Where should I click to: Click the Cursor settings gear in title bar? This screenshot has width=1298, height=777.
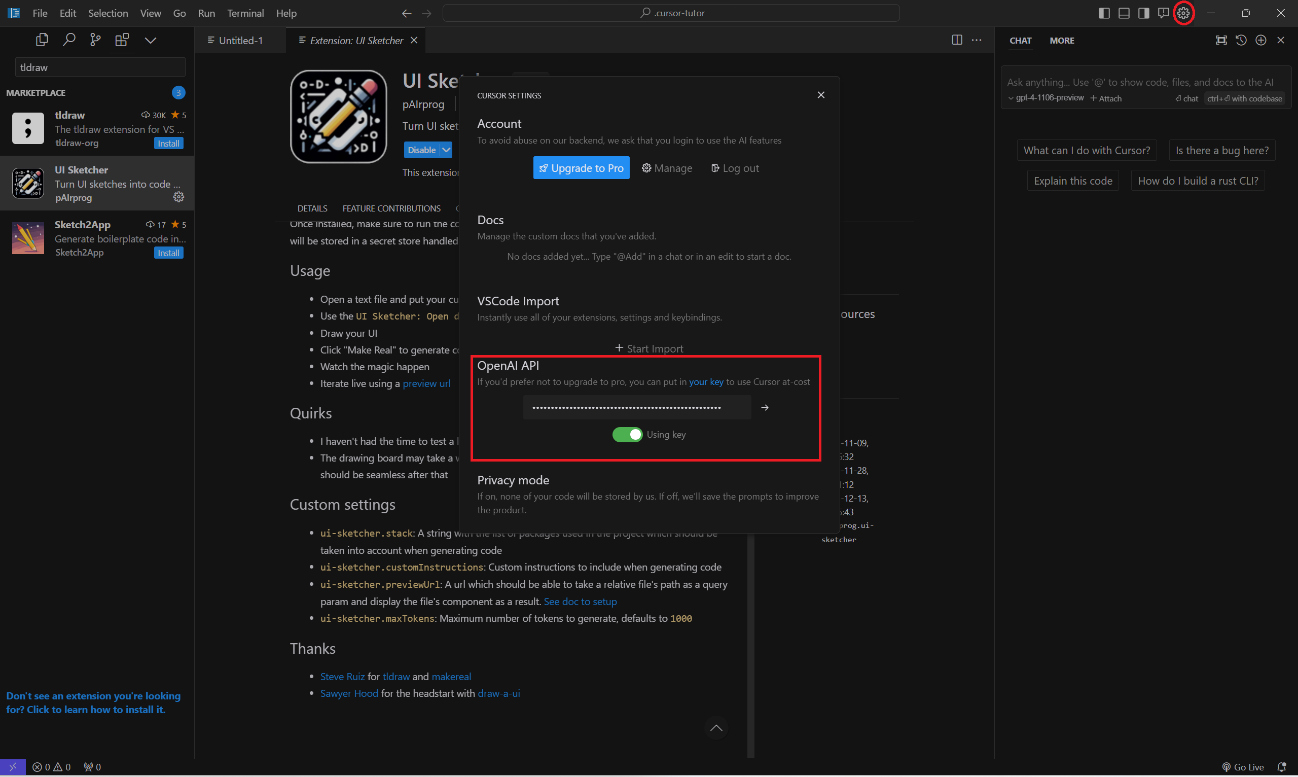[x=1183, y=13]
